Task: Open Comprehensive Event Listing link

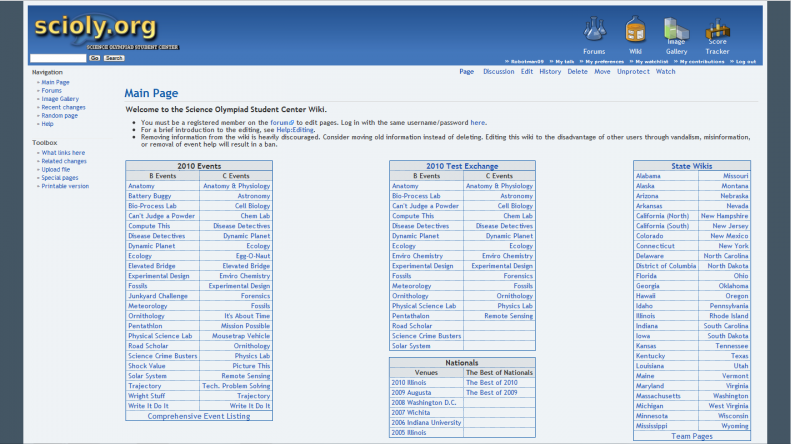Action: coord(198,416)
